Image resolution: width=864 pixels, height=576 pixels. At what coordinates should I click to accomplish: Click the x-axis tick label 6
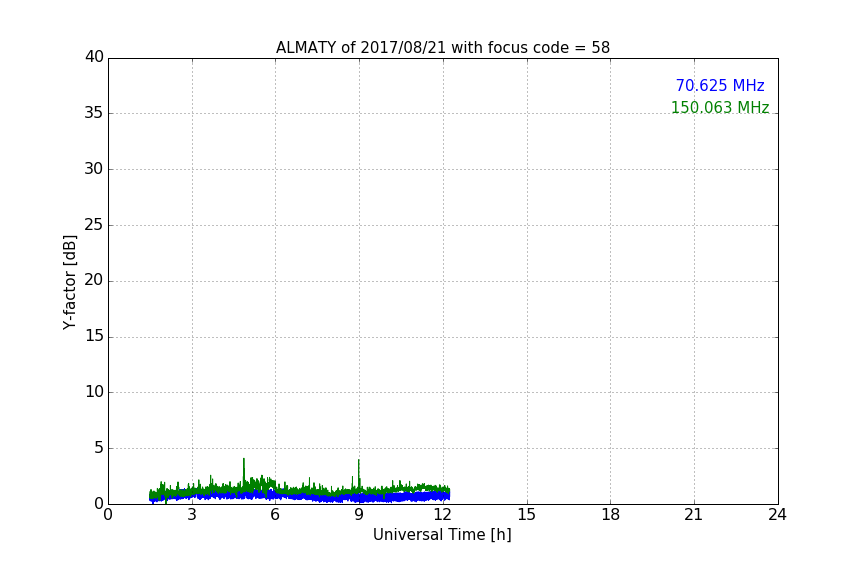(x=275, y=515)
